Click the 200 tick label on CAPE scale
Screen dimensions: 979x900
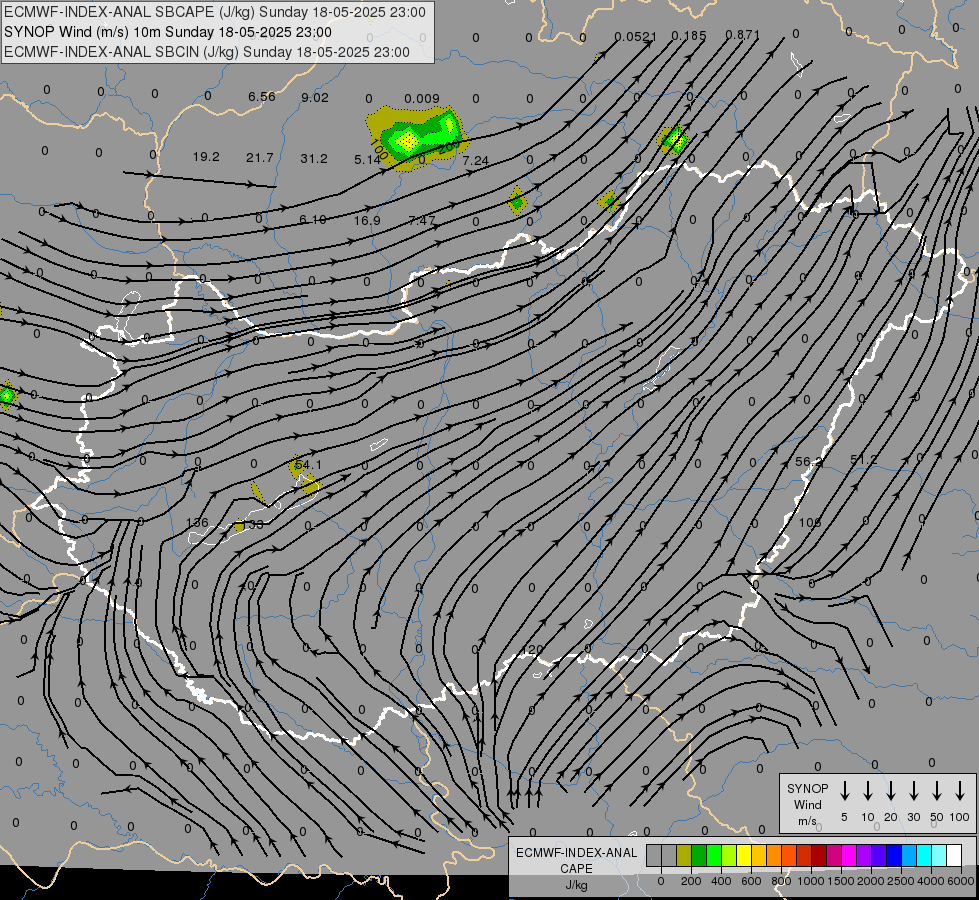(x=691, y=881)
